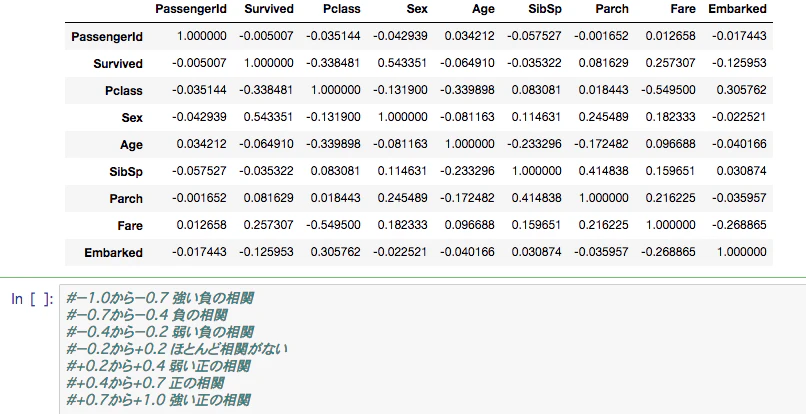Select the Age row label

point(132,145)
